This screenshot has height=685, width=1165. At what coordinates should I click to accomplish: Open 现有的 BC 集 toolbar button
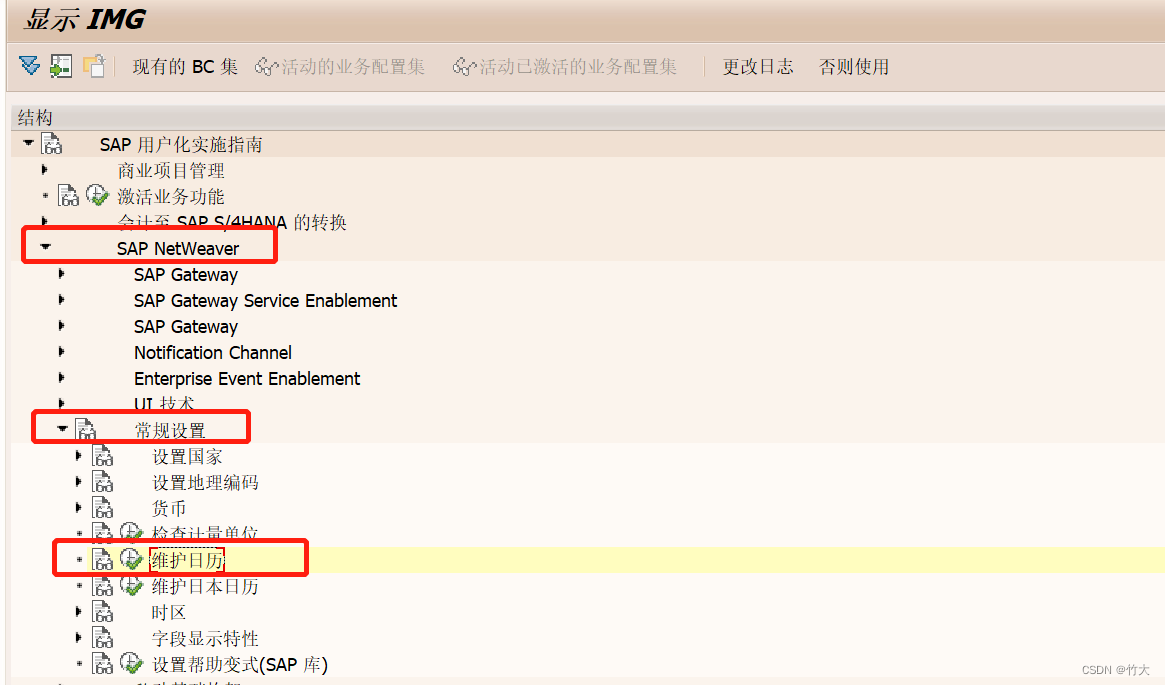(x=185, y=67)
